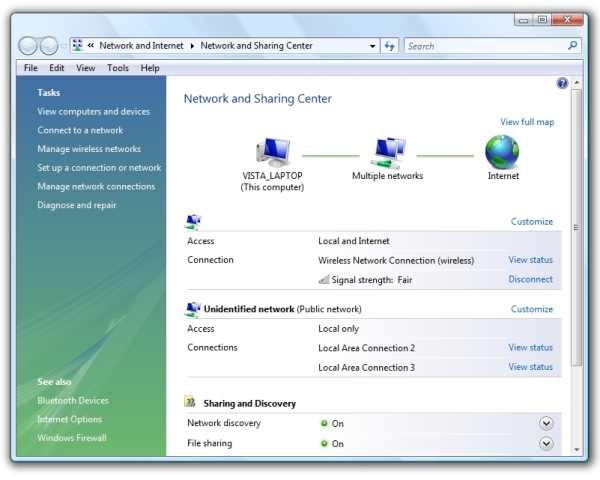Screen dimensions: 600x480
Task: Click the Sharing and Discovery icon
Action: pos(190,402)
